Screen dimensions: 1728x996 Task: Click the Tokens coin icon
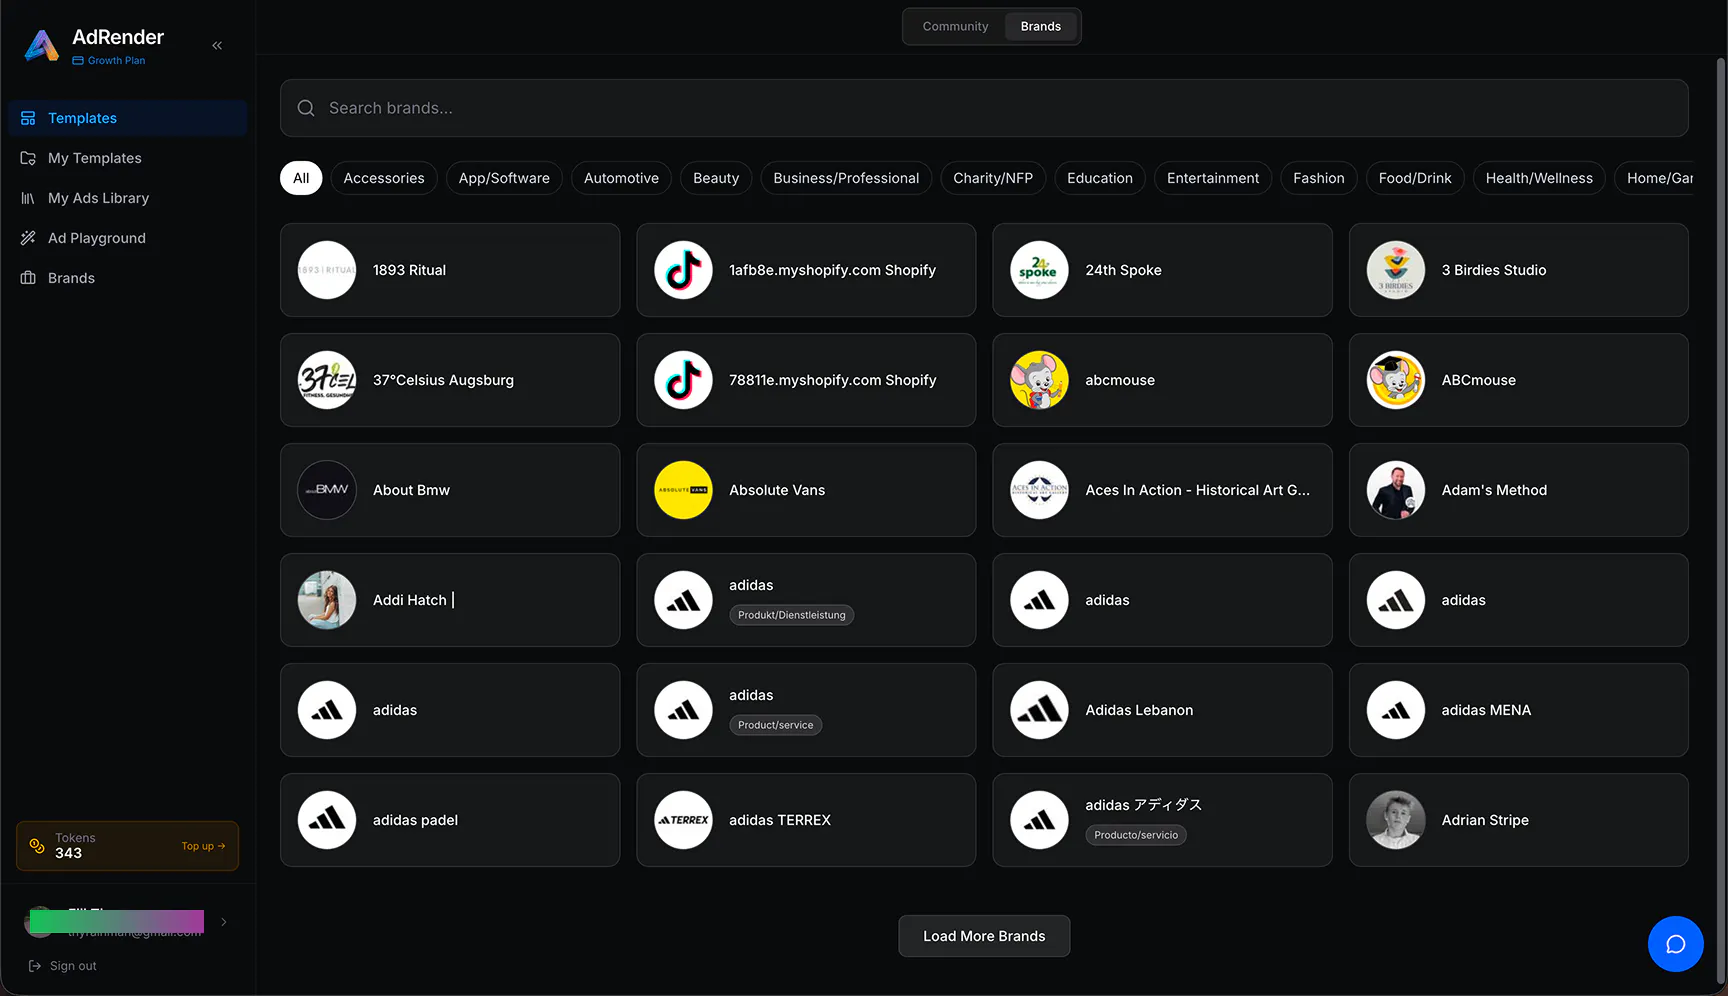(x=37, y=846)
